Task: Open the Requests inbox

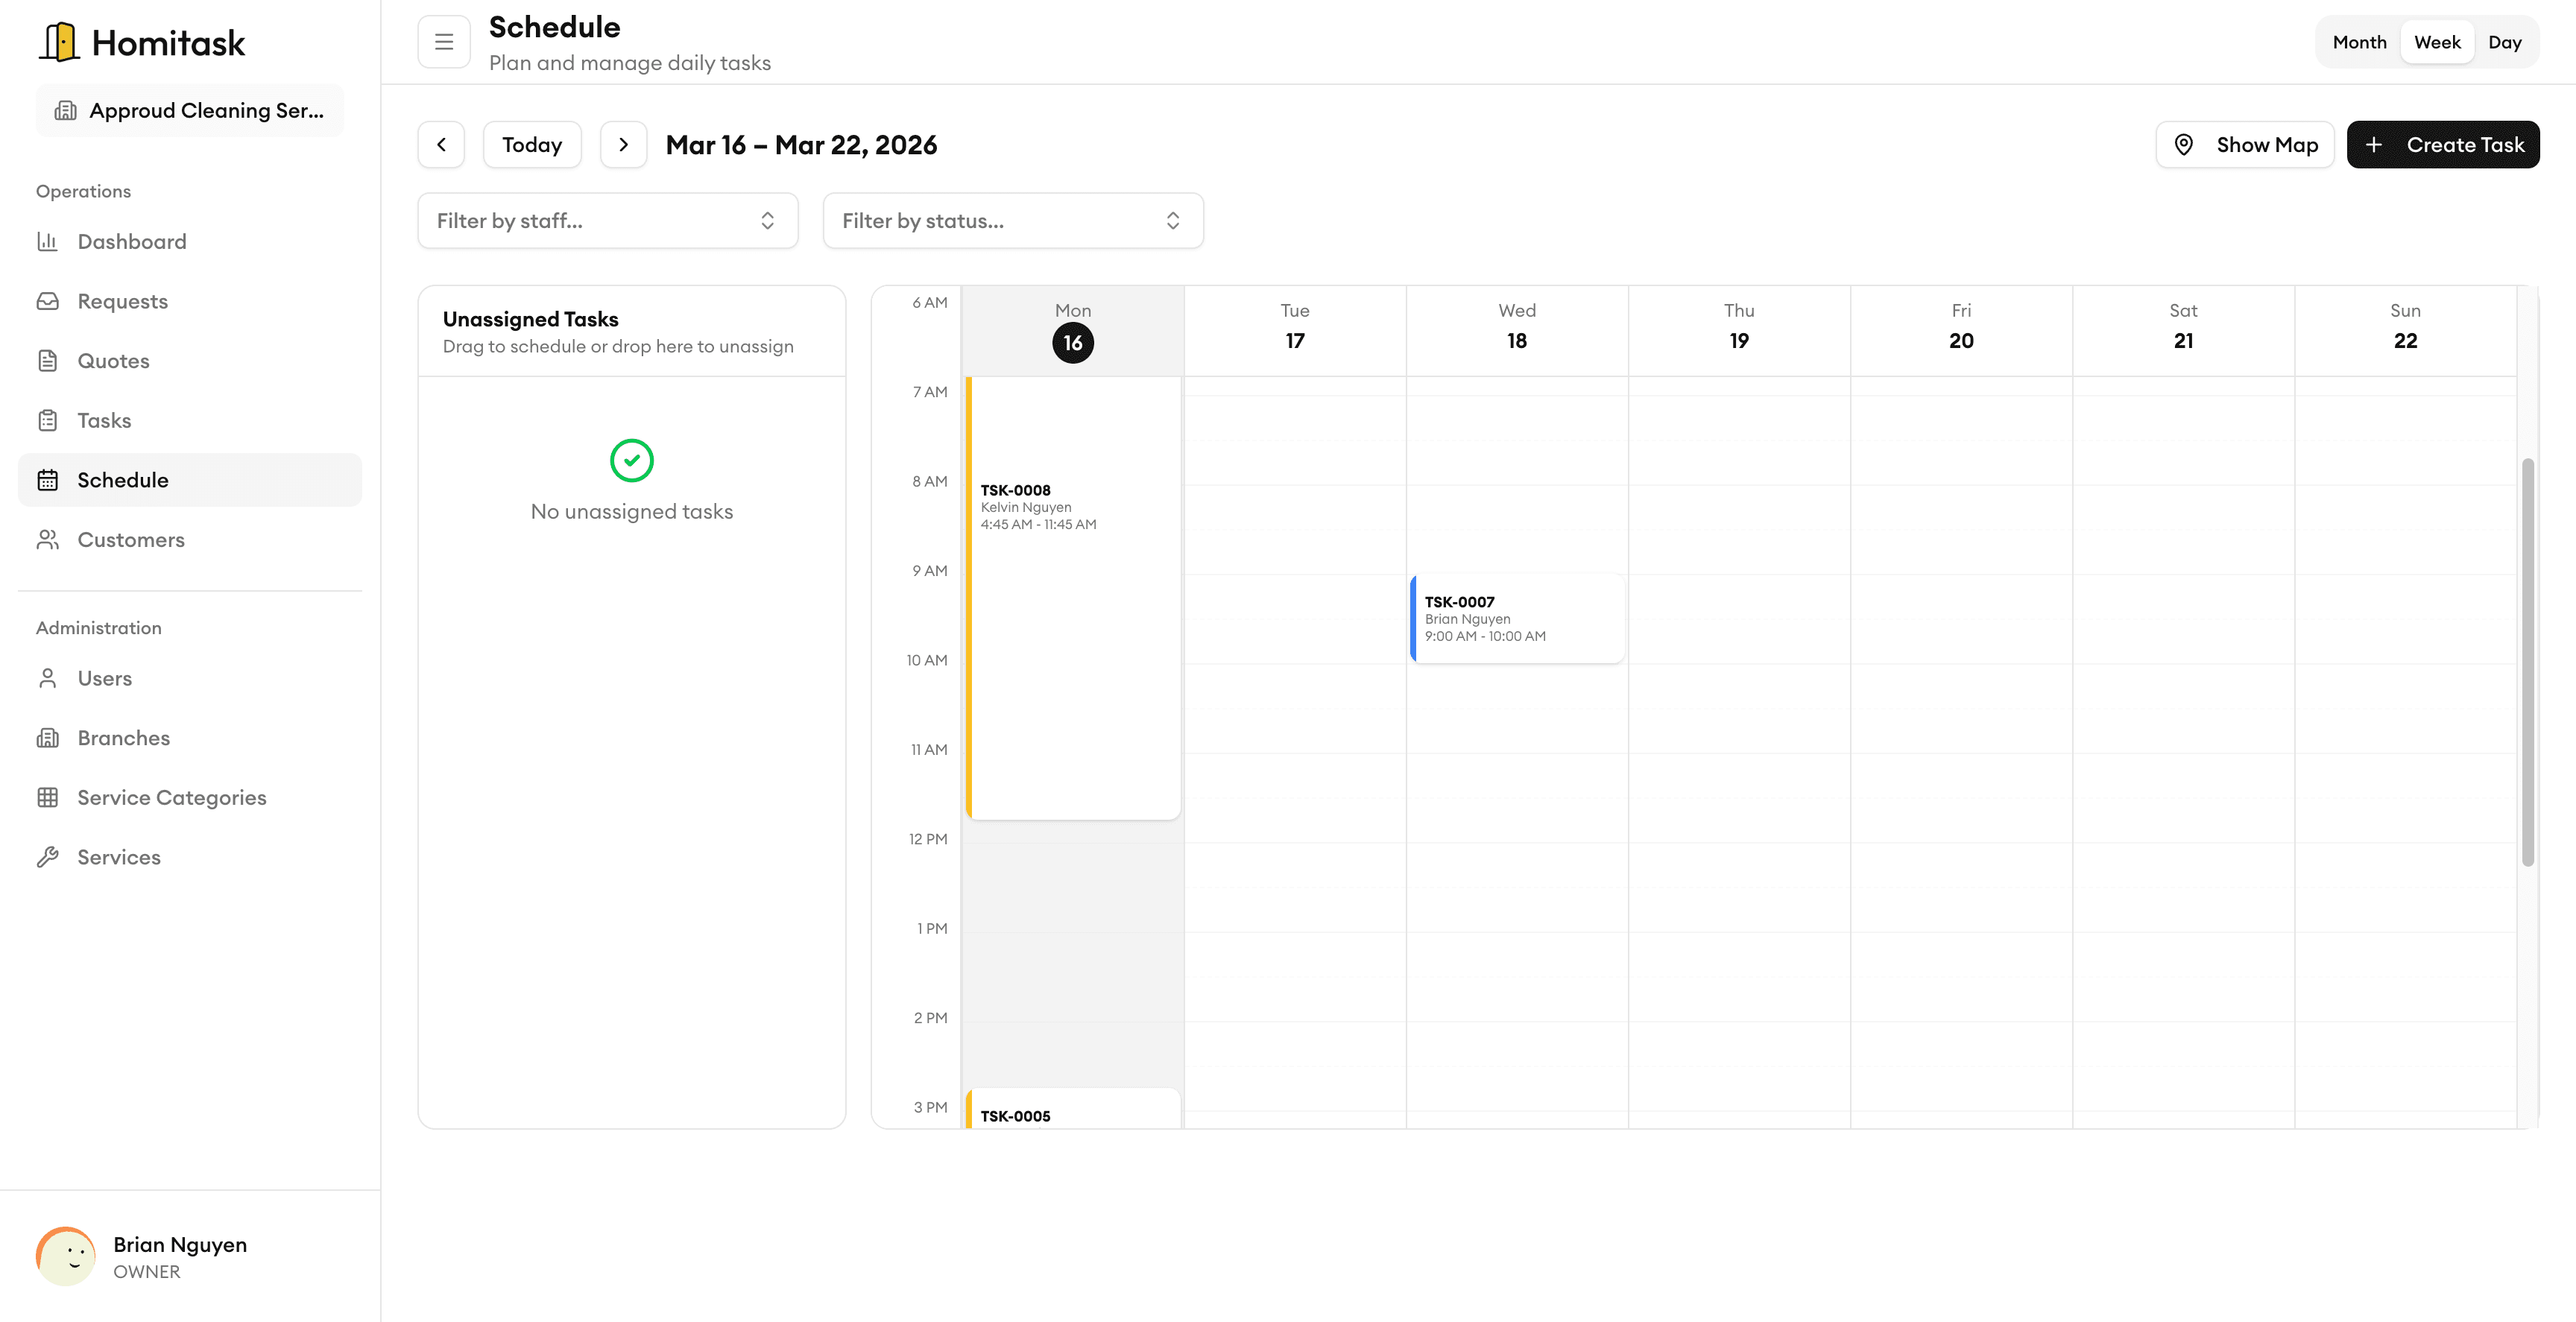Action: click(123, 301)
